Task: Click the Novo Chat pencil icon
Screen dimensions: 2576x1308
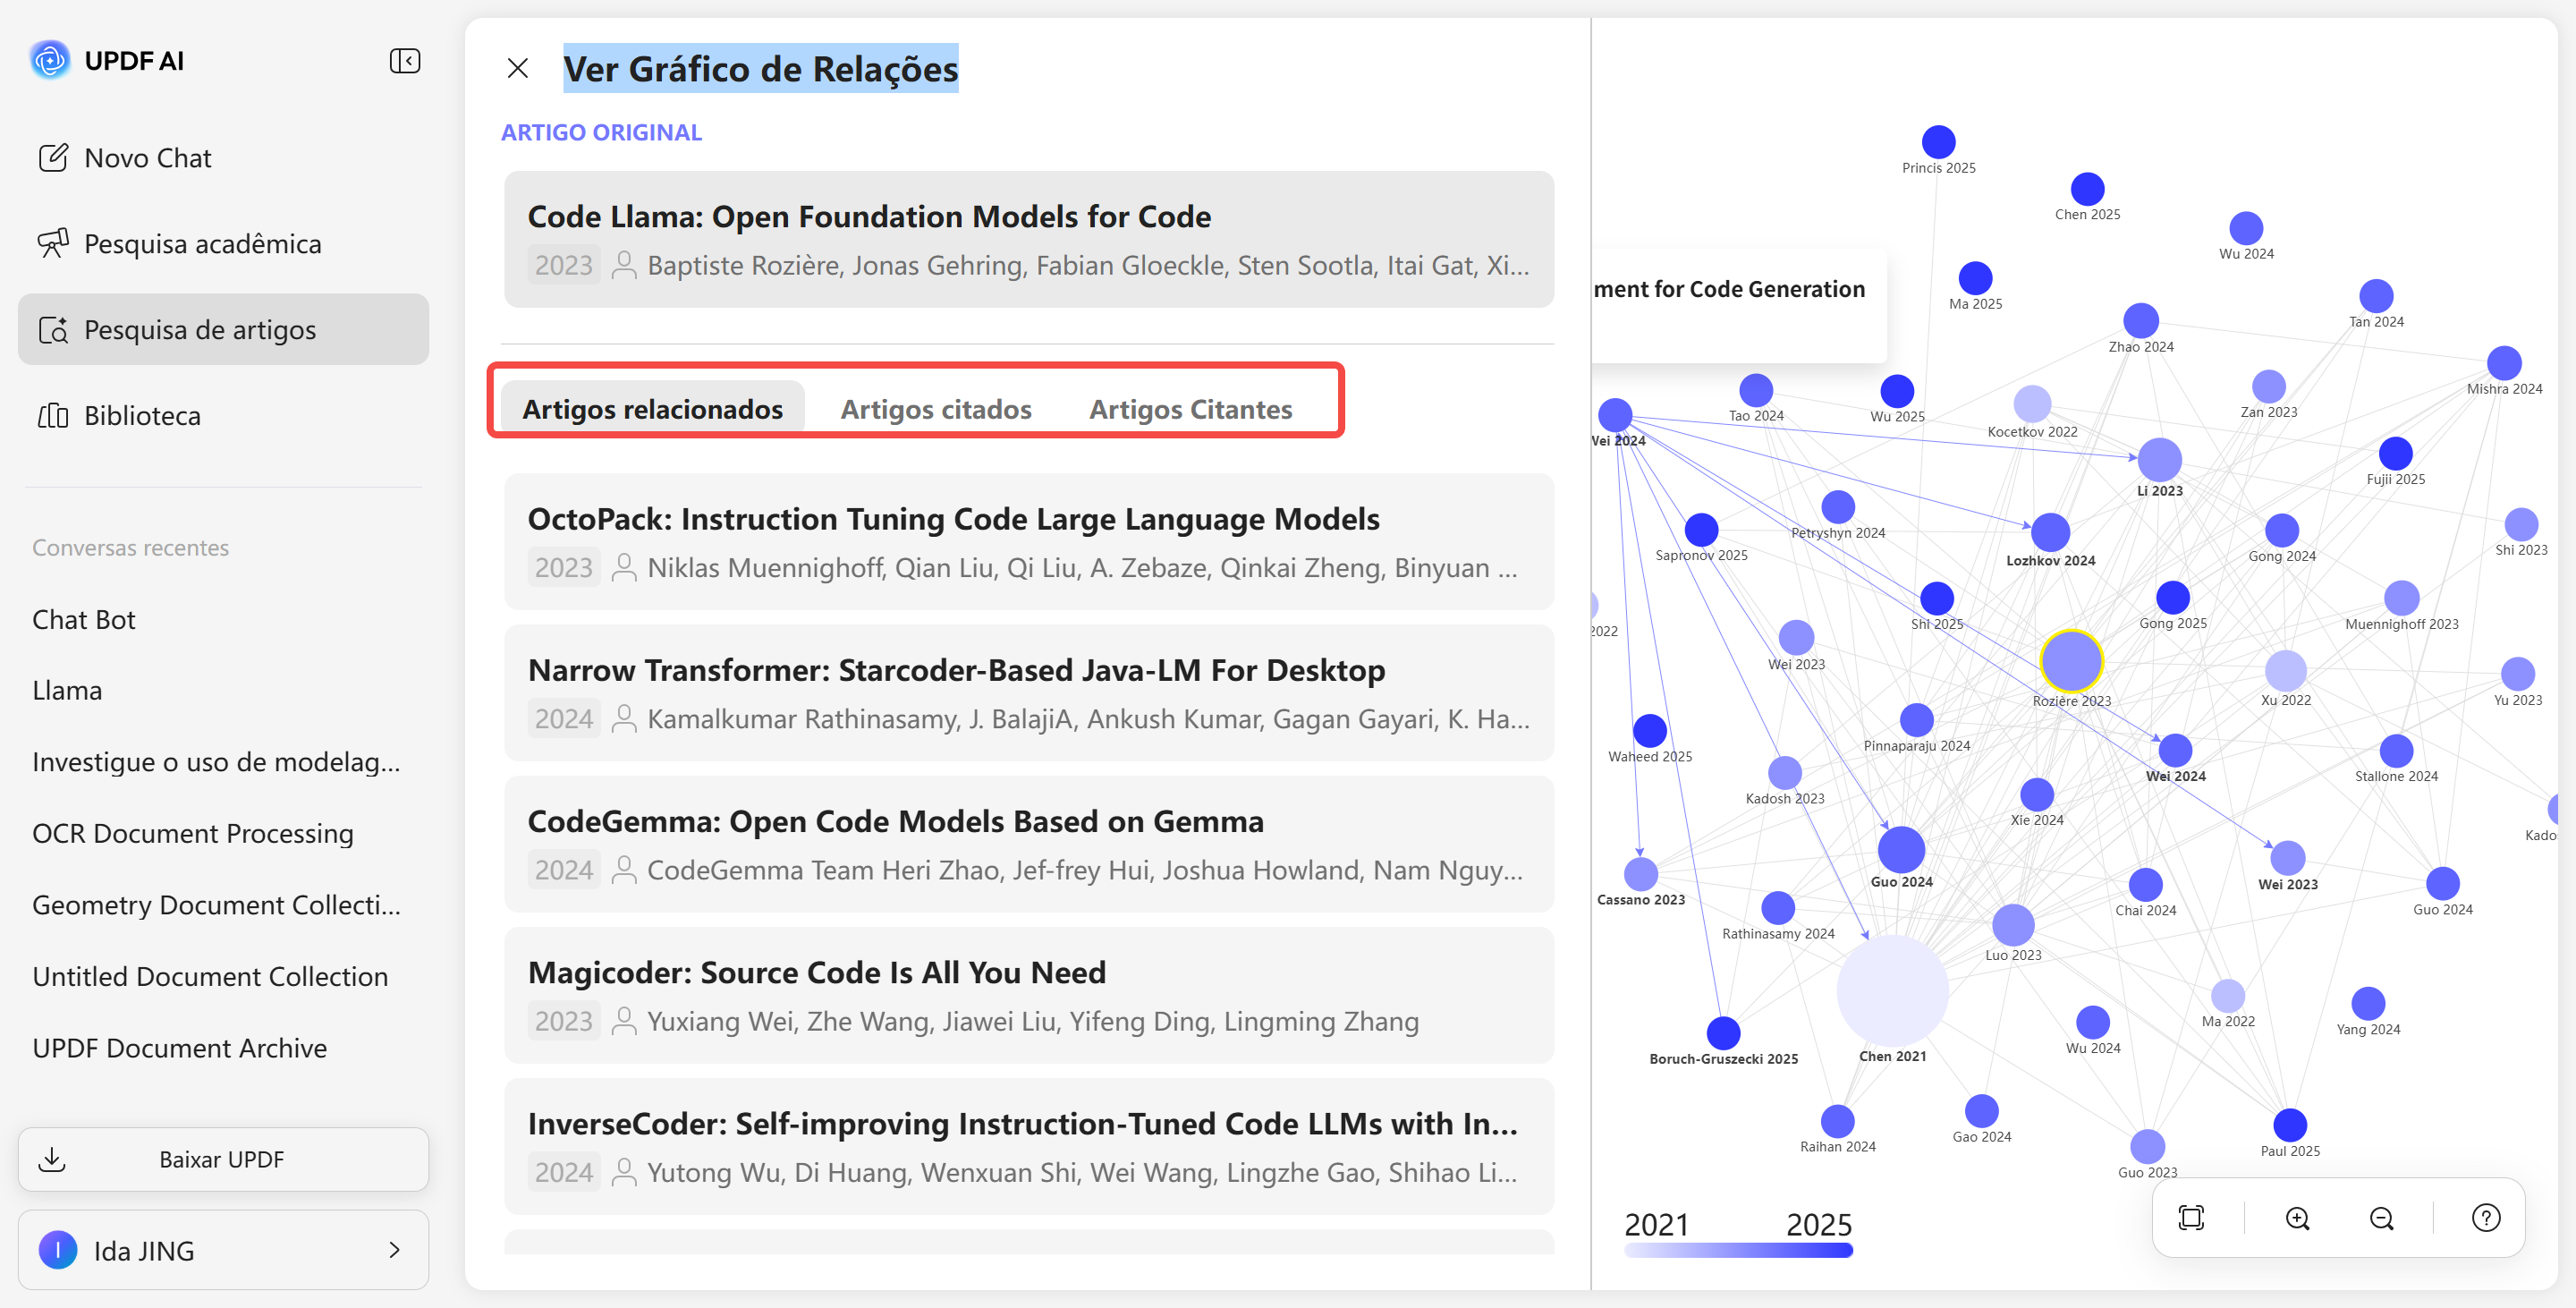Action: 53,157
